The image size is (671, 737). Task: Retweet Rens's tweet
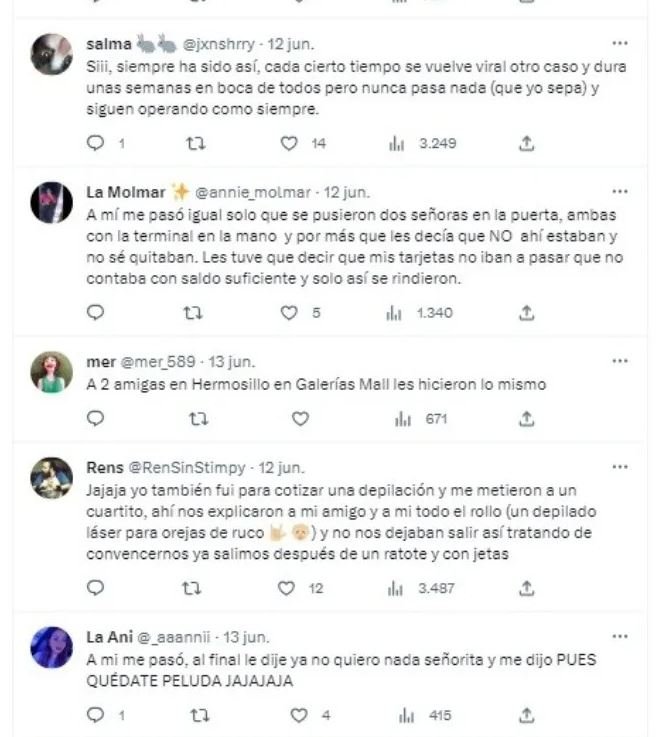[x=197, y=589]
